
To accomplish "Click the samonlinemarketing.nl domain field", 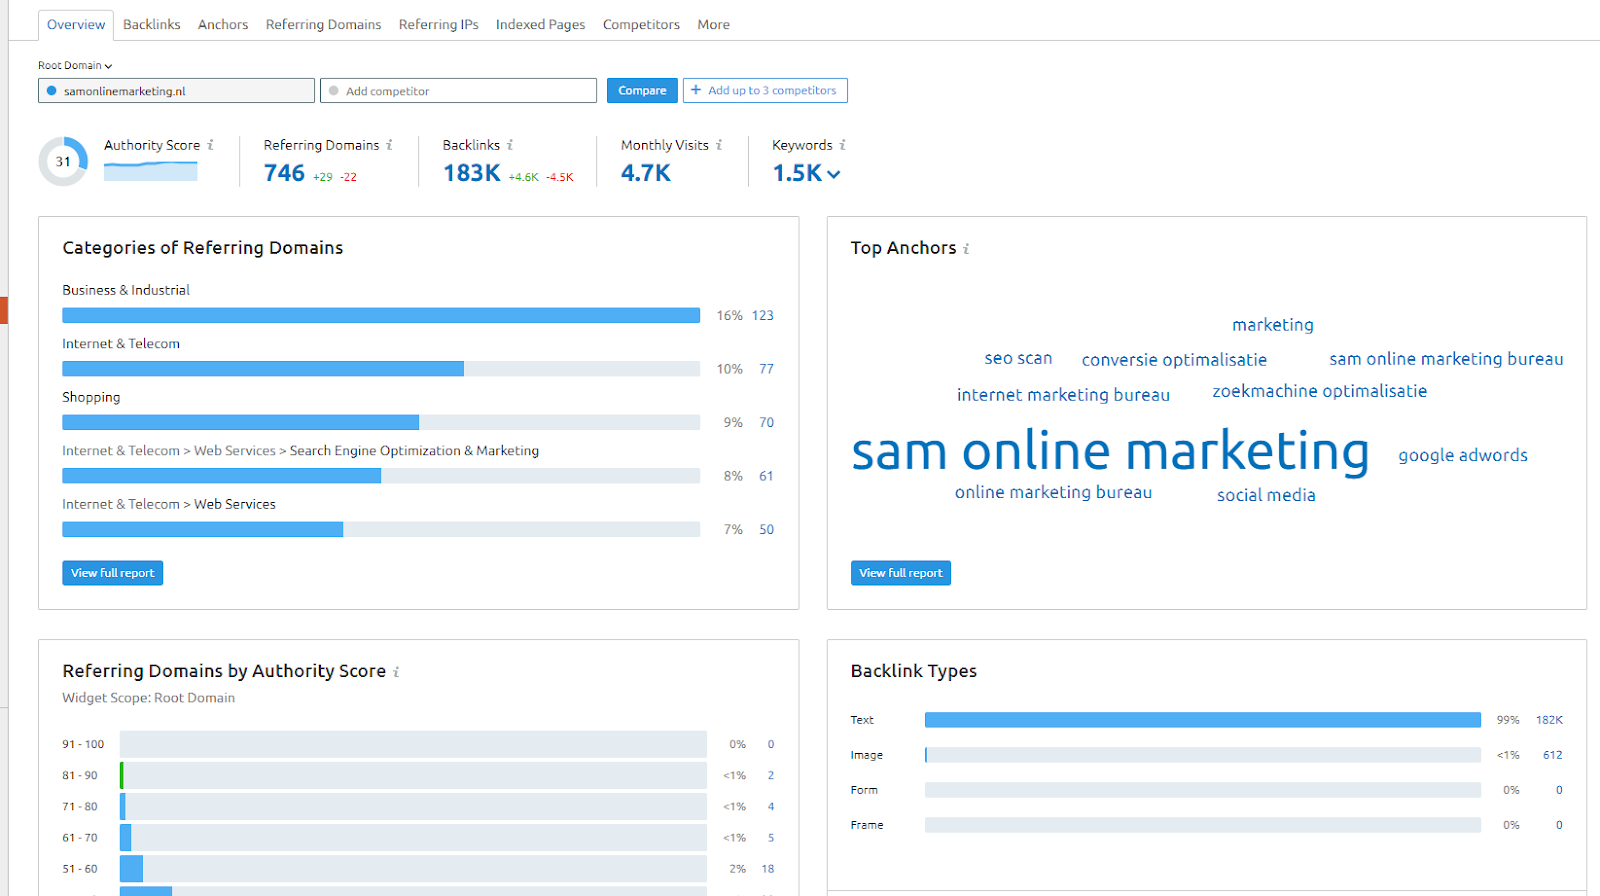I will click(177, 91).
